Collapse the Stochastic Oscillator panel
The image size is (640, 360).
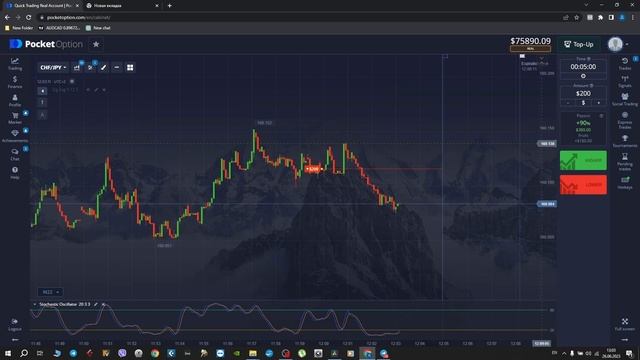[35, 304]
